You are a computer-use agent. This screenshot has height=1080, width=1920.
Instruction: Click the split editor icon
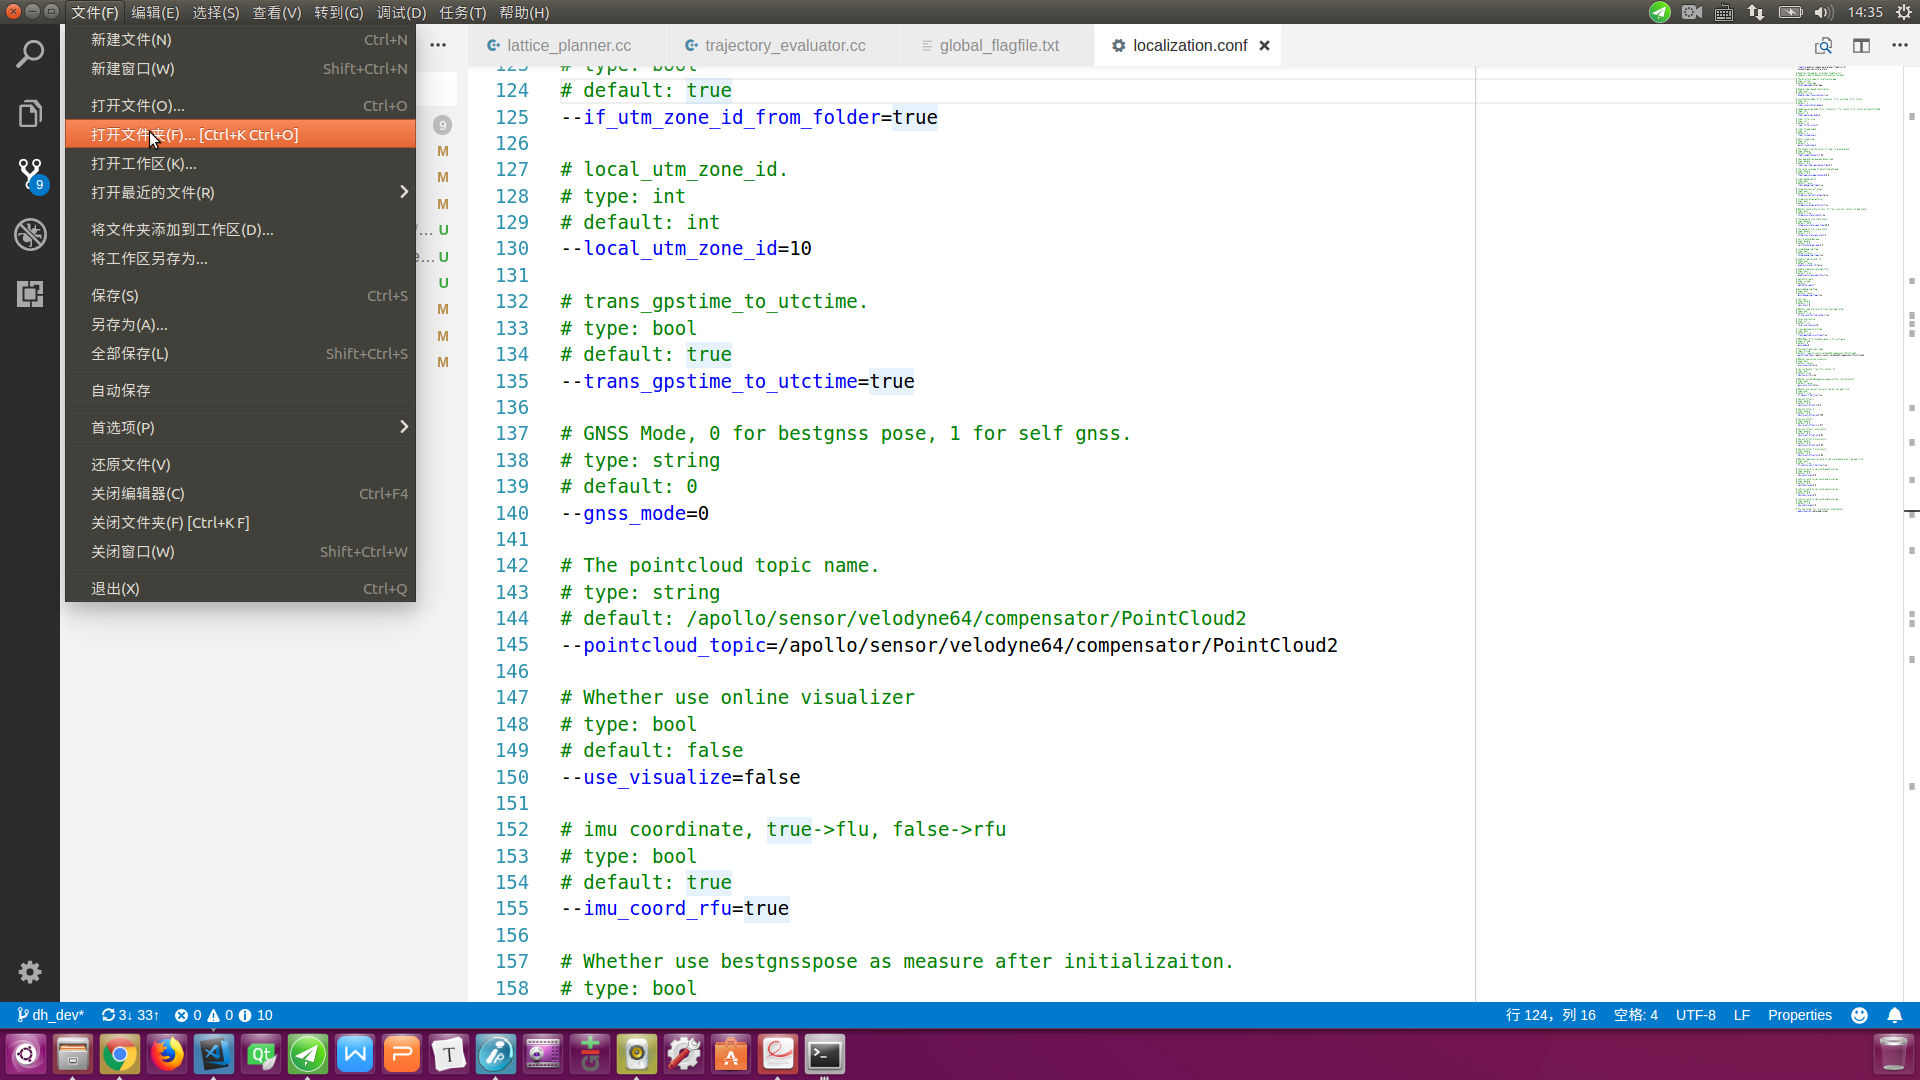click(1861, 46)
